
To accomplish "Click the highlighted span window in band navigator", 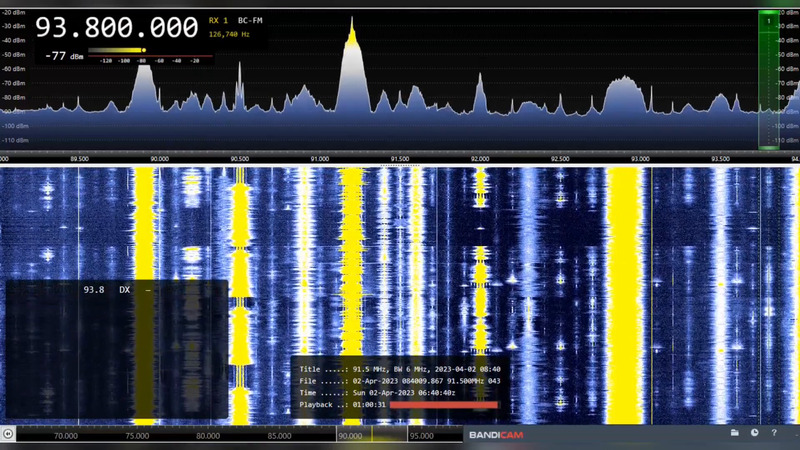I will point(372,435).
